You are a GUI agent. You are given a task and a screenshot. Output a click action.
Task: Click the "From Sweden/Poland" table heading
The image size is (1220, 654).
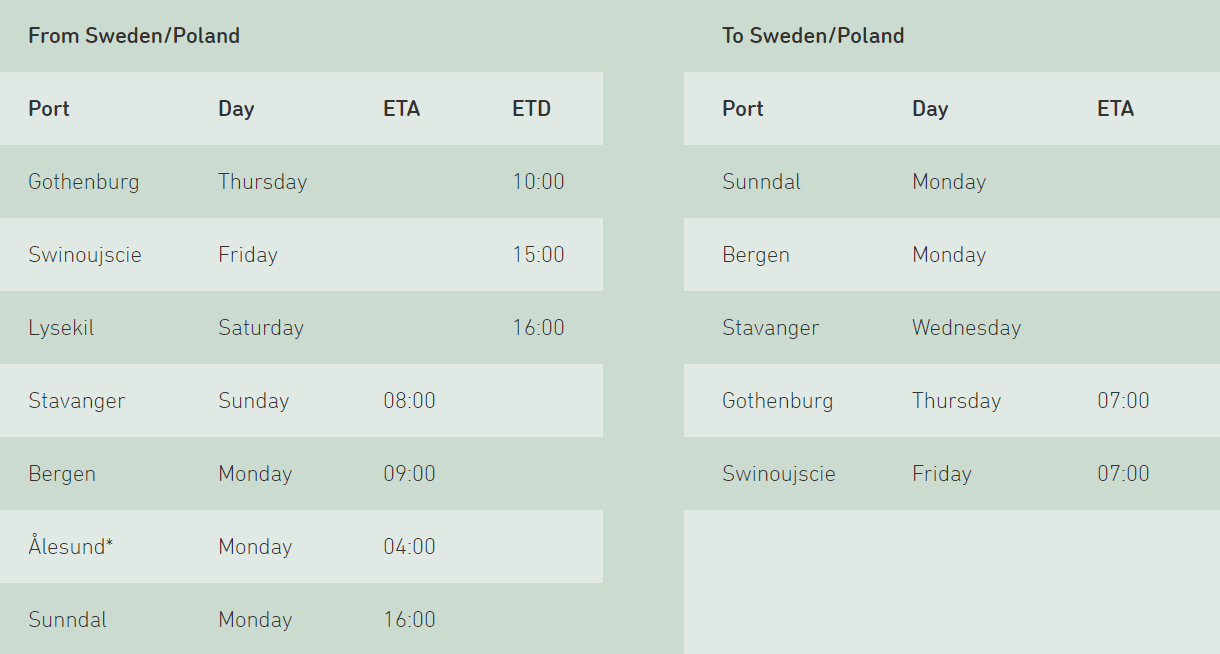coord(134,36)
